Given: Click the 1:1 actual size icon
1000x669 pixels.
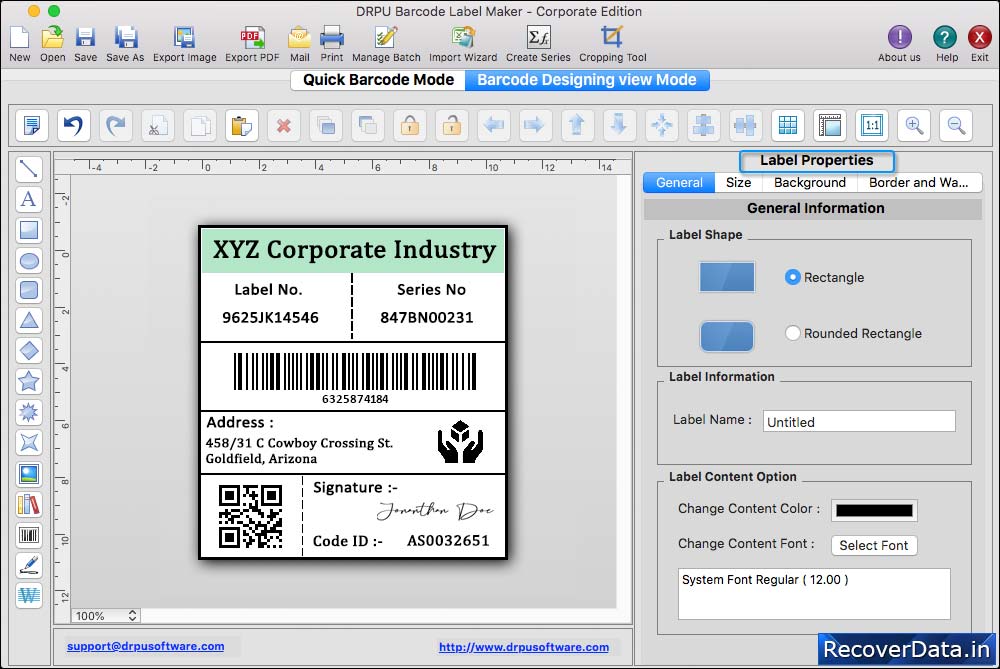Looking at the screenshot, I should coord(872,125).
